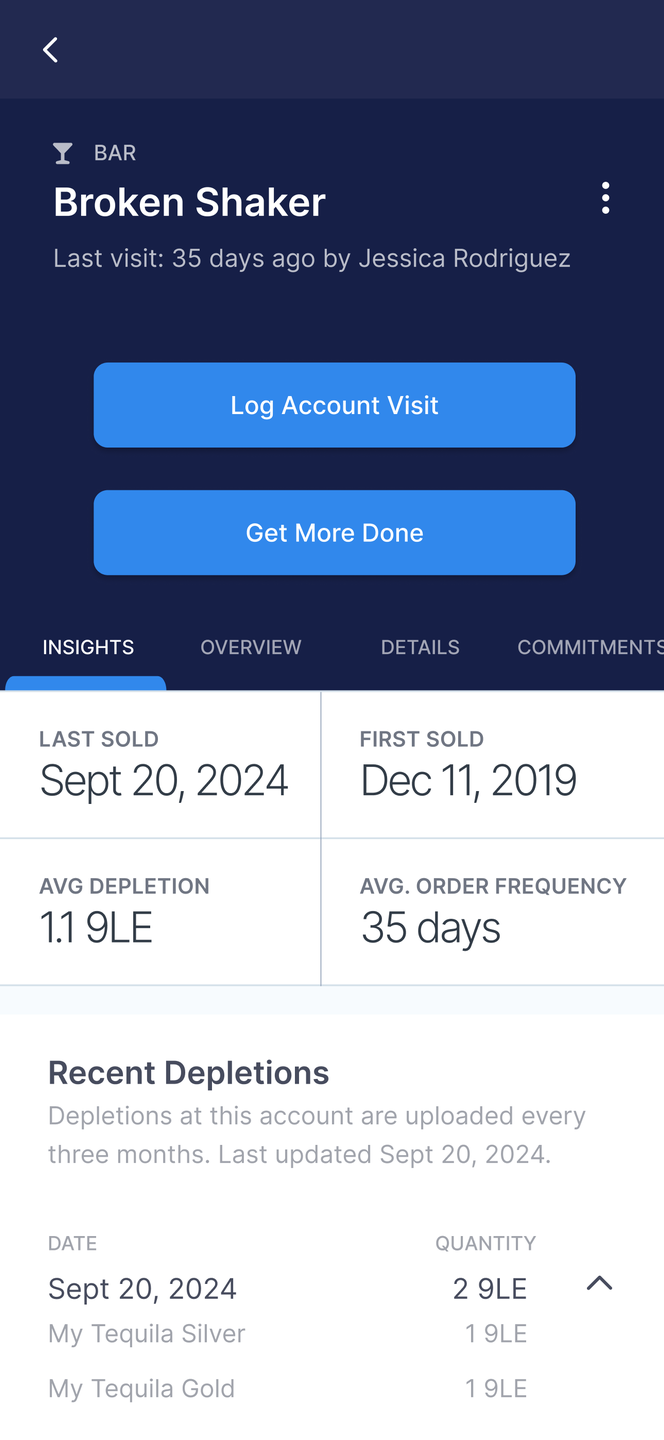Collapse the Sept 20, 2024 depletion row
The image size is (664, 1440).
click(x=599, y=1284)
